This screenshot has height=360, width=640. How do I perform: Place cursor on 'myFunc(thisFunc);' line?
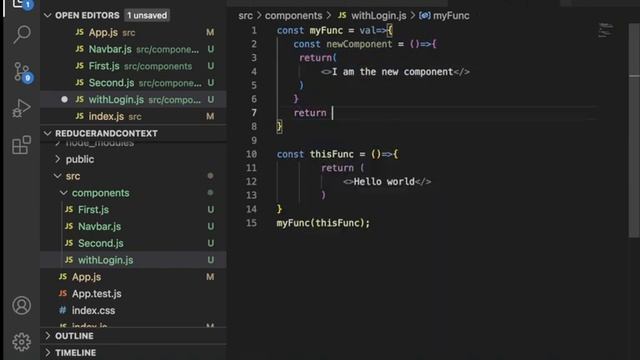click(323, 223)
